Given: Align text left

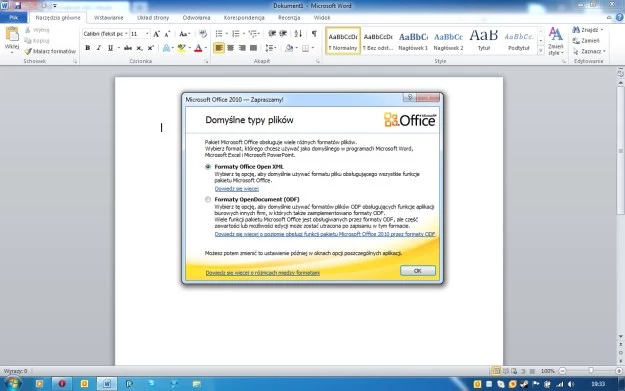Looking at the screenshot, I should (x=219, y=48).
